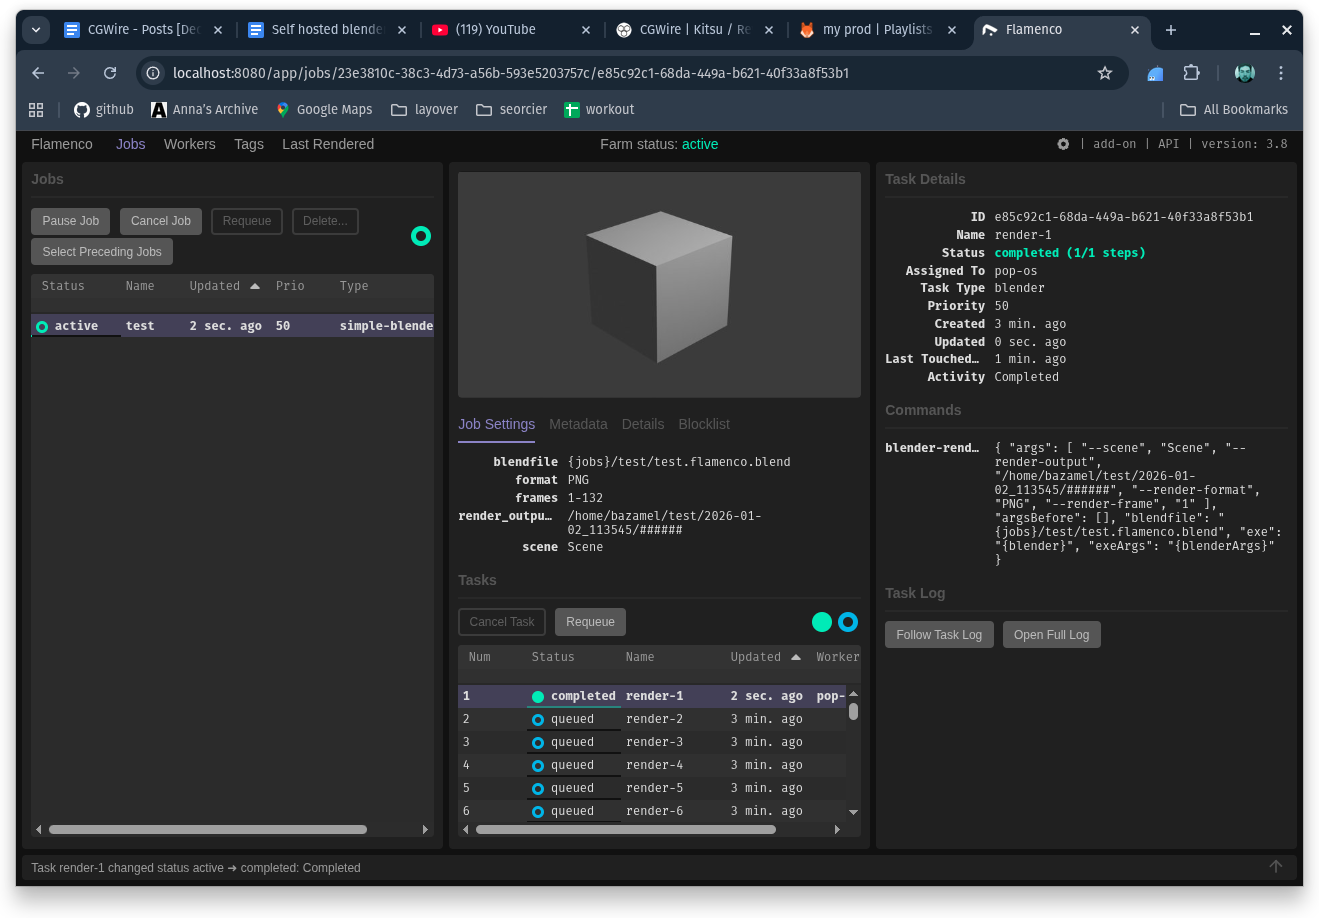Click the rendered cube preview thumbnail

click(x=659, y=285)
